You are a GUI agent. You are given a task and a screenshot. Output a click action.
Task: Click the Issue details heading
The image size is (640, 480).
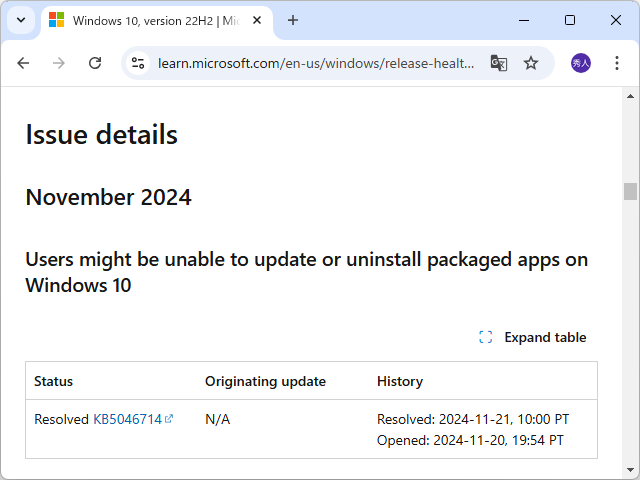102,134
